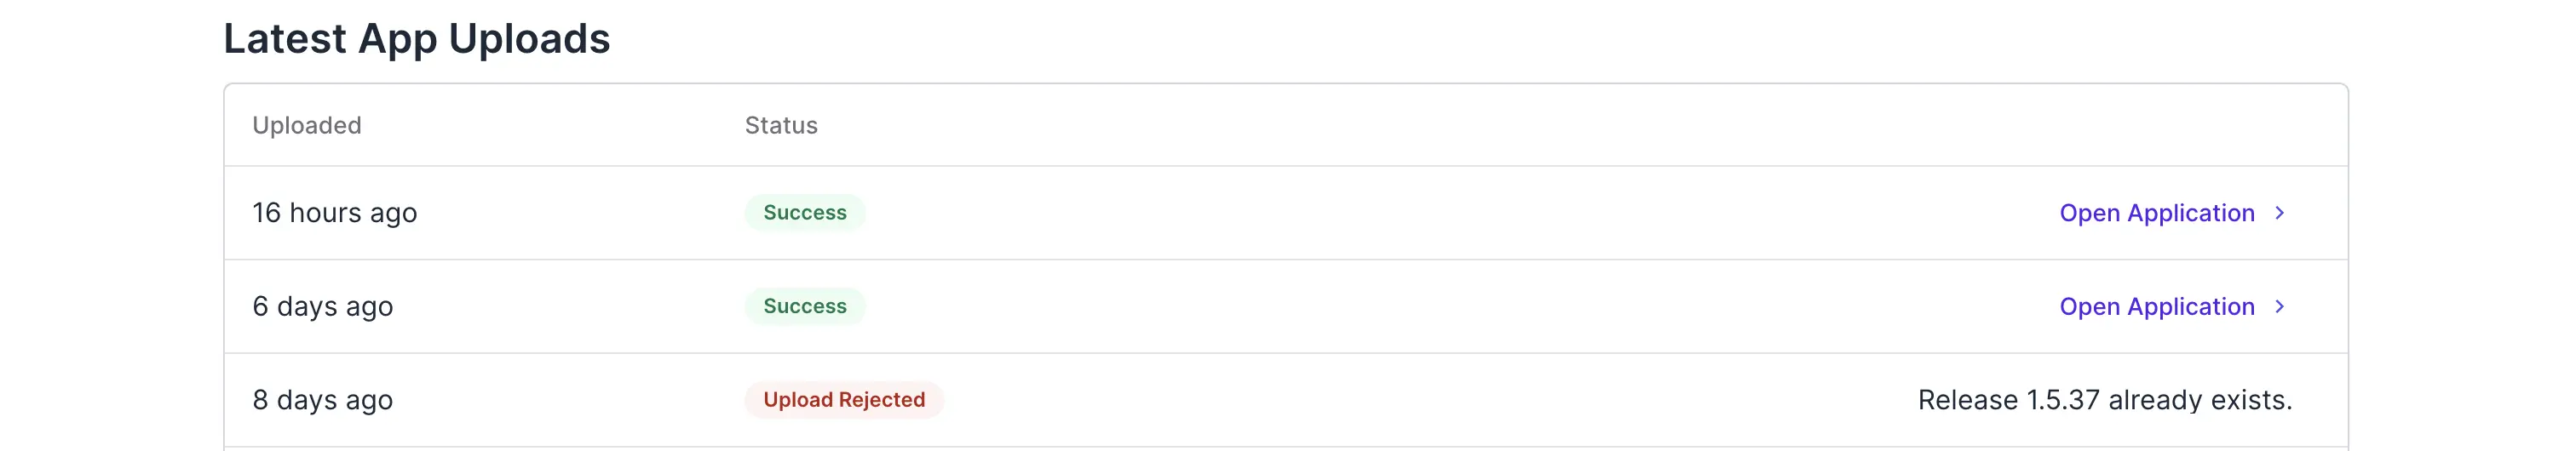
Task: Click Success badge for 6 days ago upload
Action: coord(804,306)
